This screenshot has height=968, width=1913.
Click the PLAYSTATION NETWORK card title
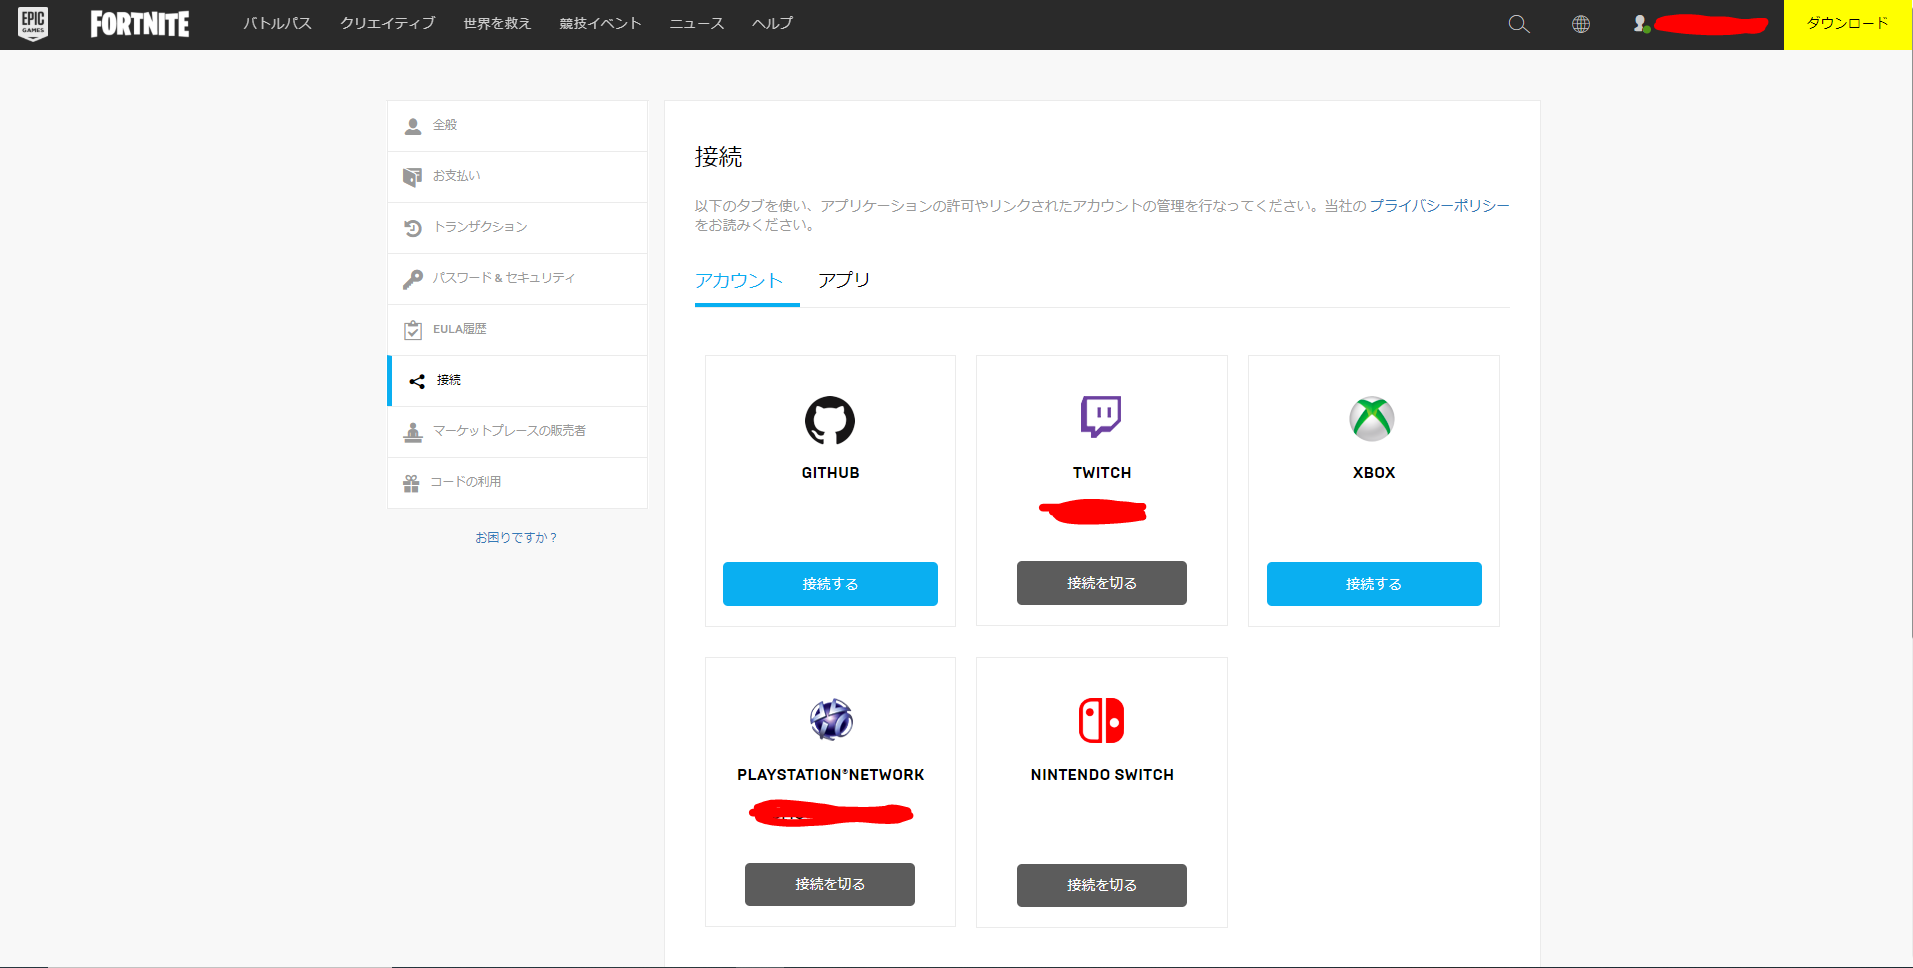[830, 775]
